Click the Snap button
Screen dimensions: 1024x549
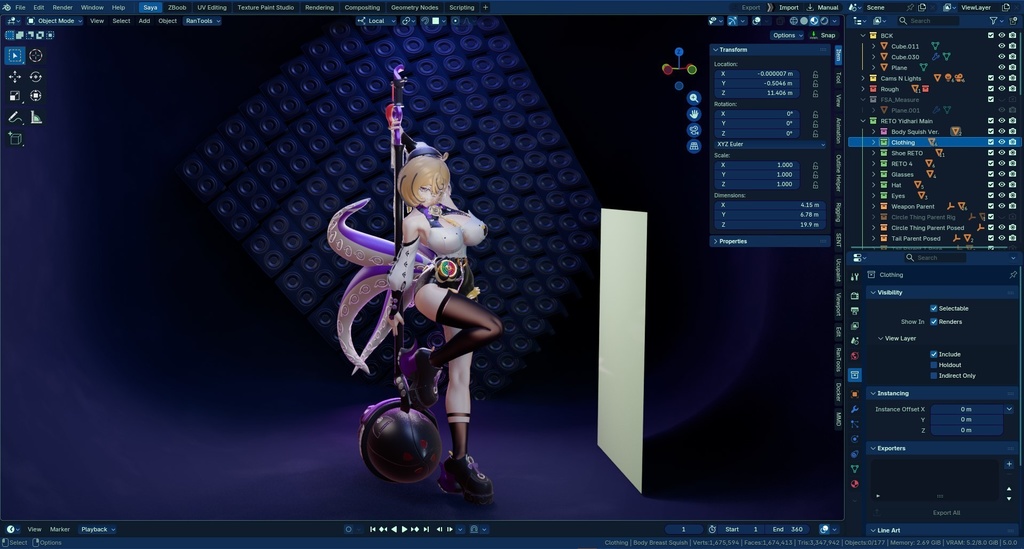click(824, 35)
